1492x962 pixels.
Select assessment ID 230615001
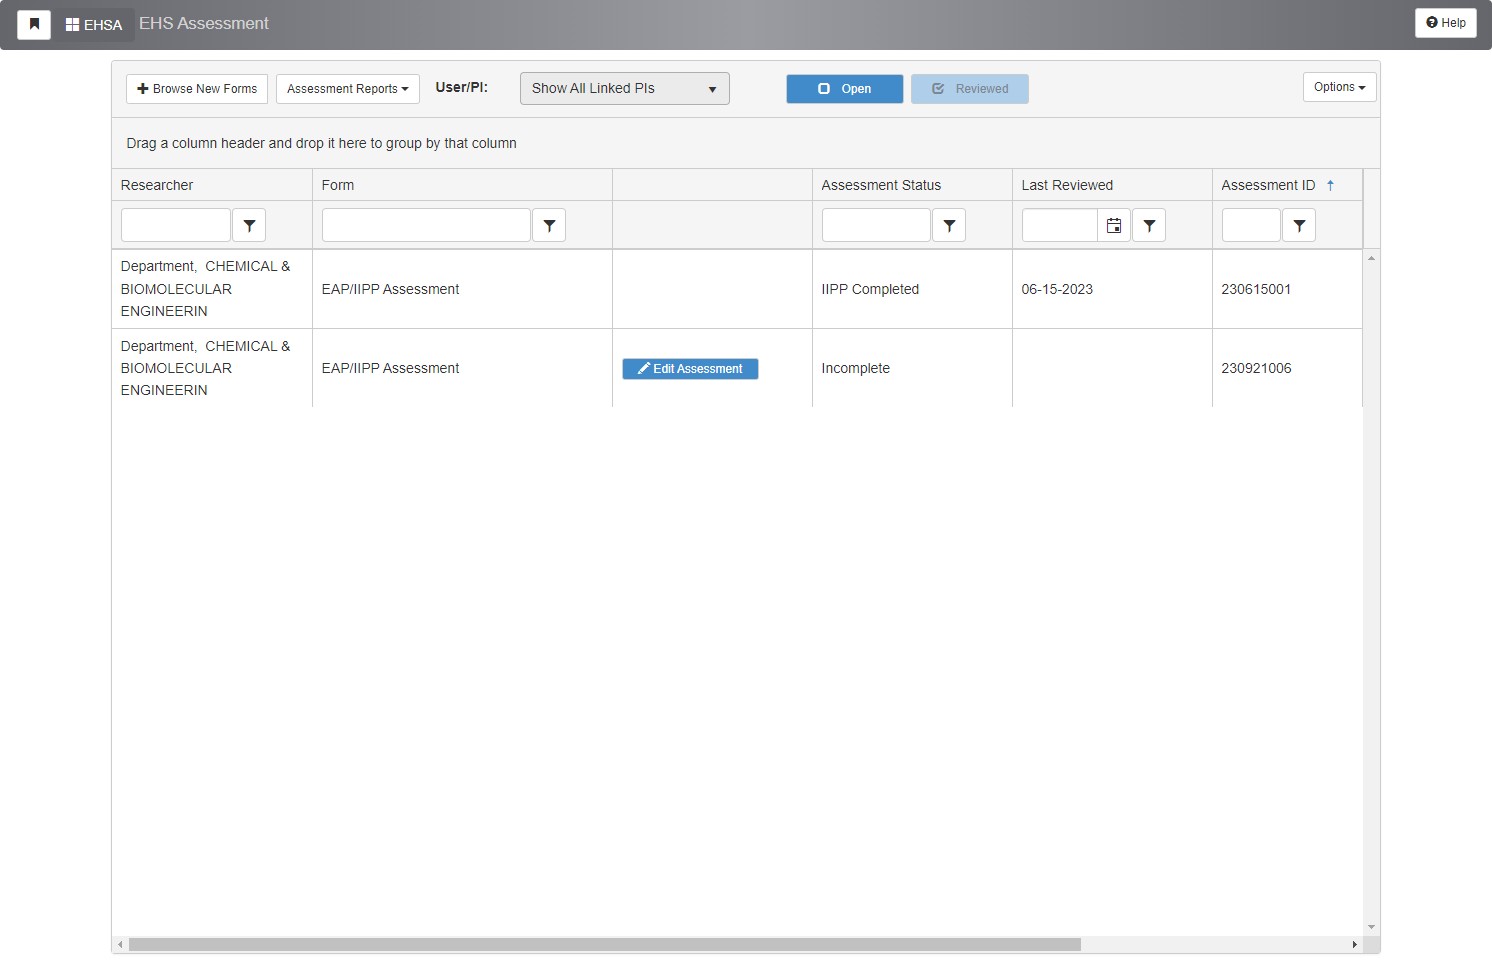[1256, 289]
